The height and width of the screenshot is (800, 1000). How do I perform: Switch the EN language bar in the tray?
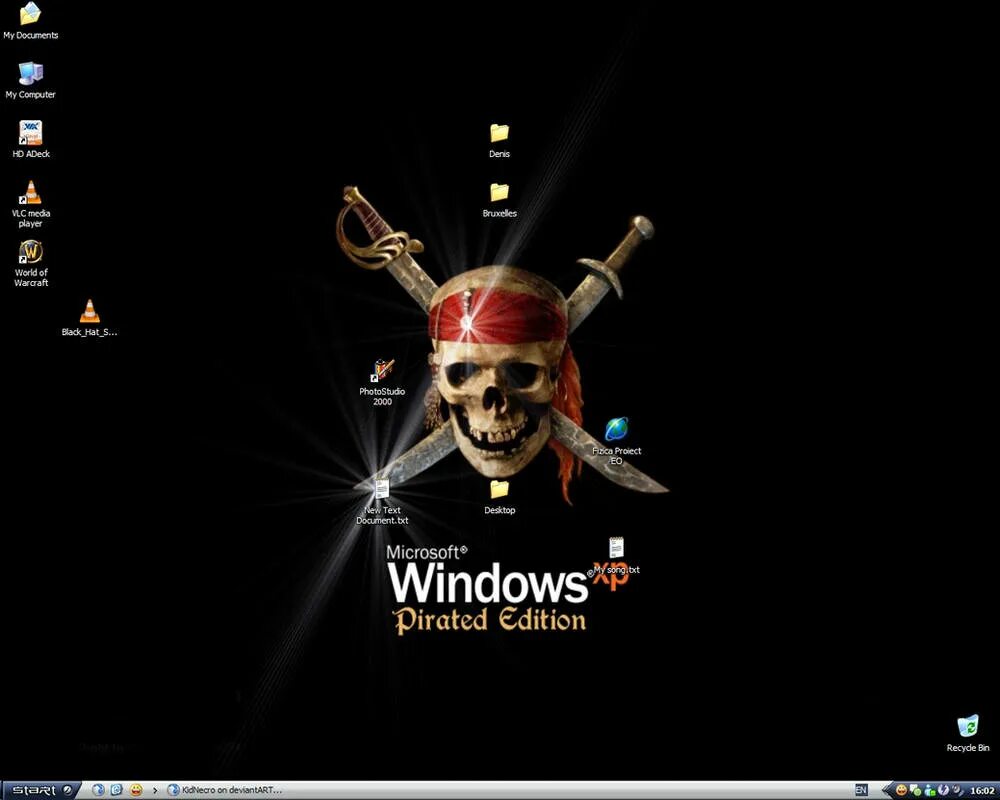(862, 790)
